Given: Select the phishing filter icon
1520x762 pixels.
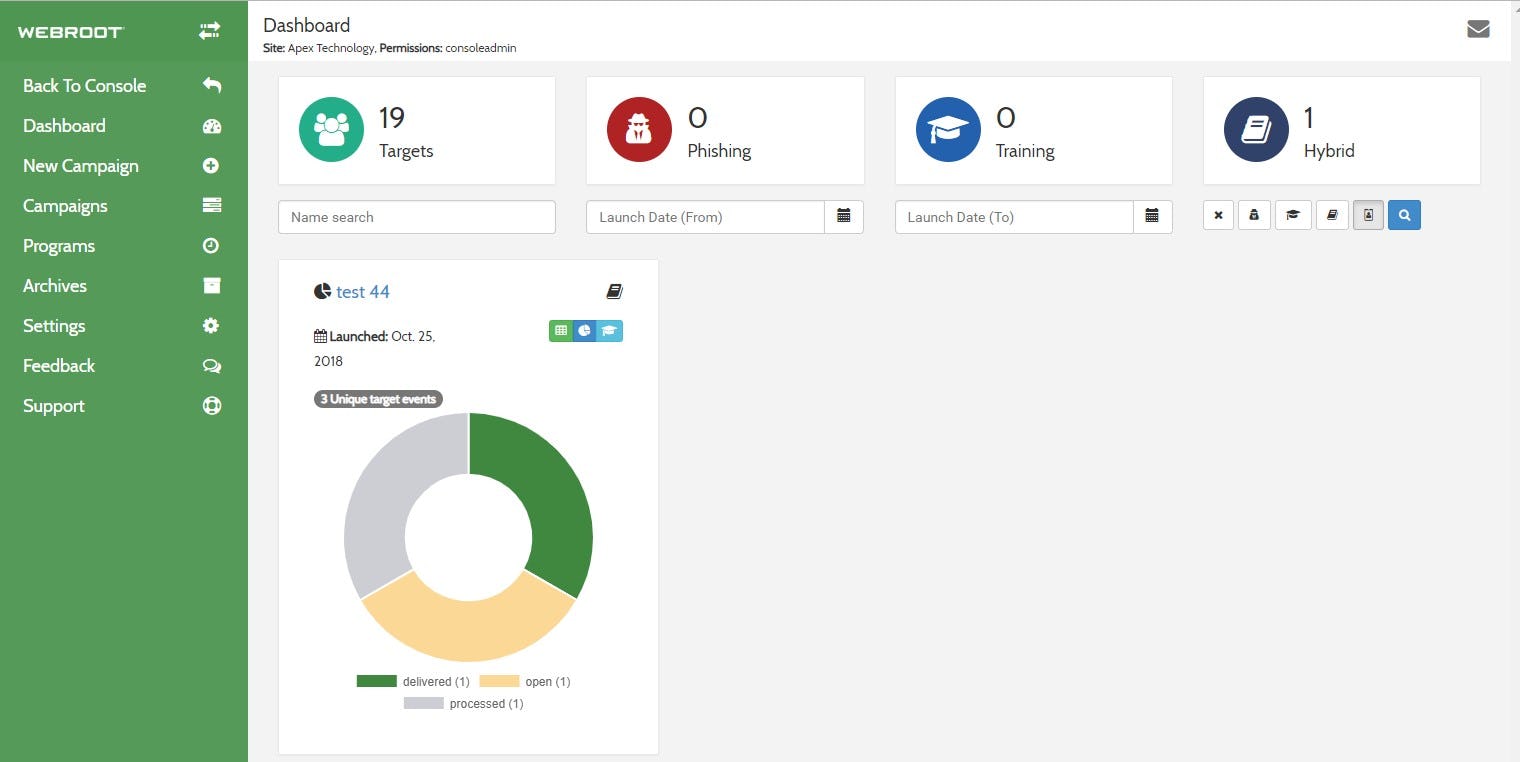Looking at the screenshot, I should (1254, 215).
